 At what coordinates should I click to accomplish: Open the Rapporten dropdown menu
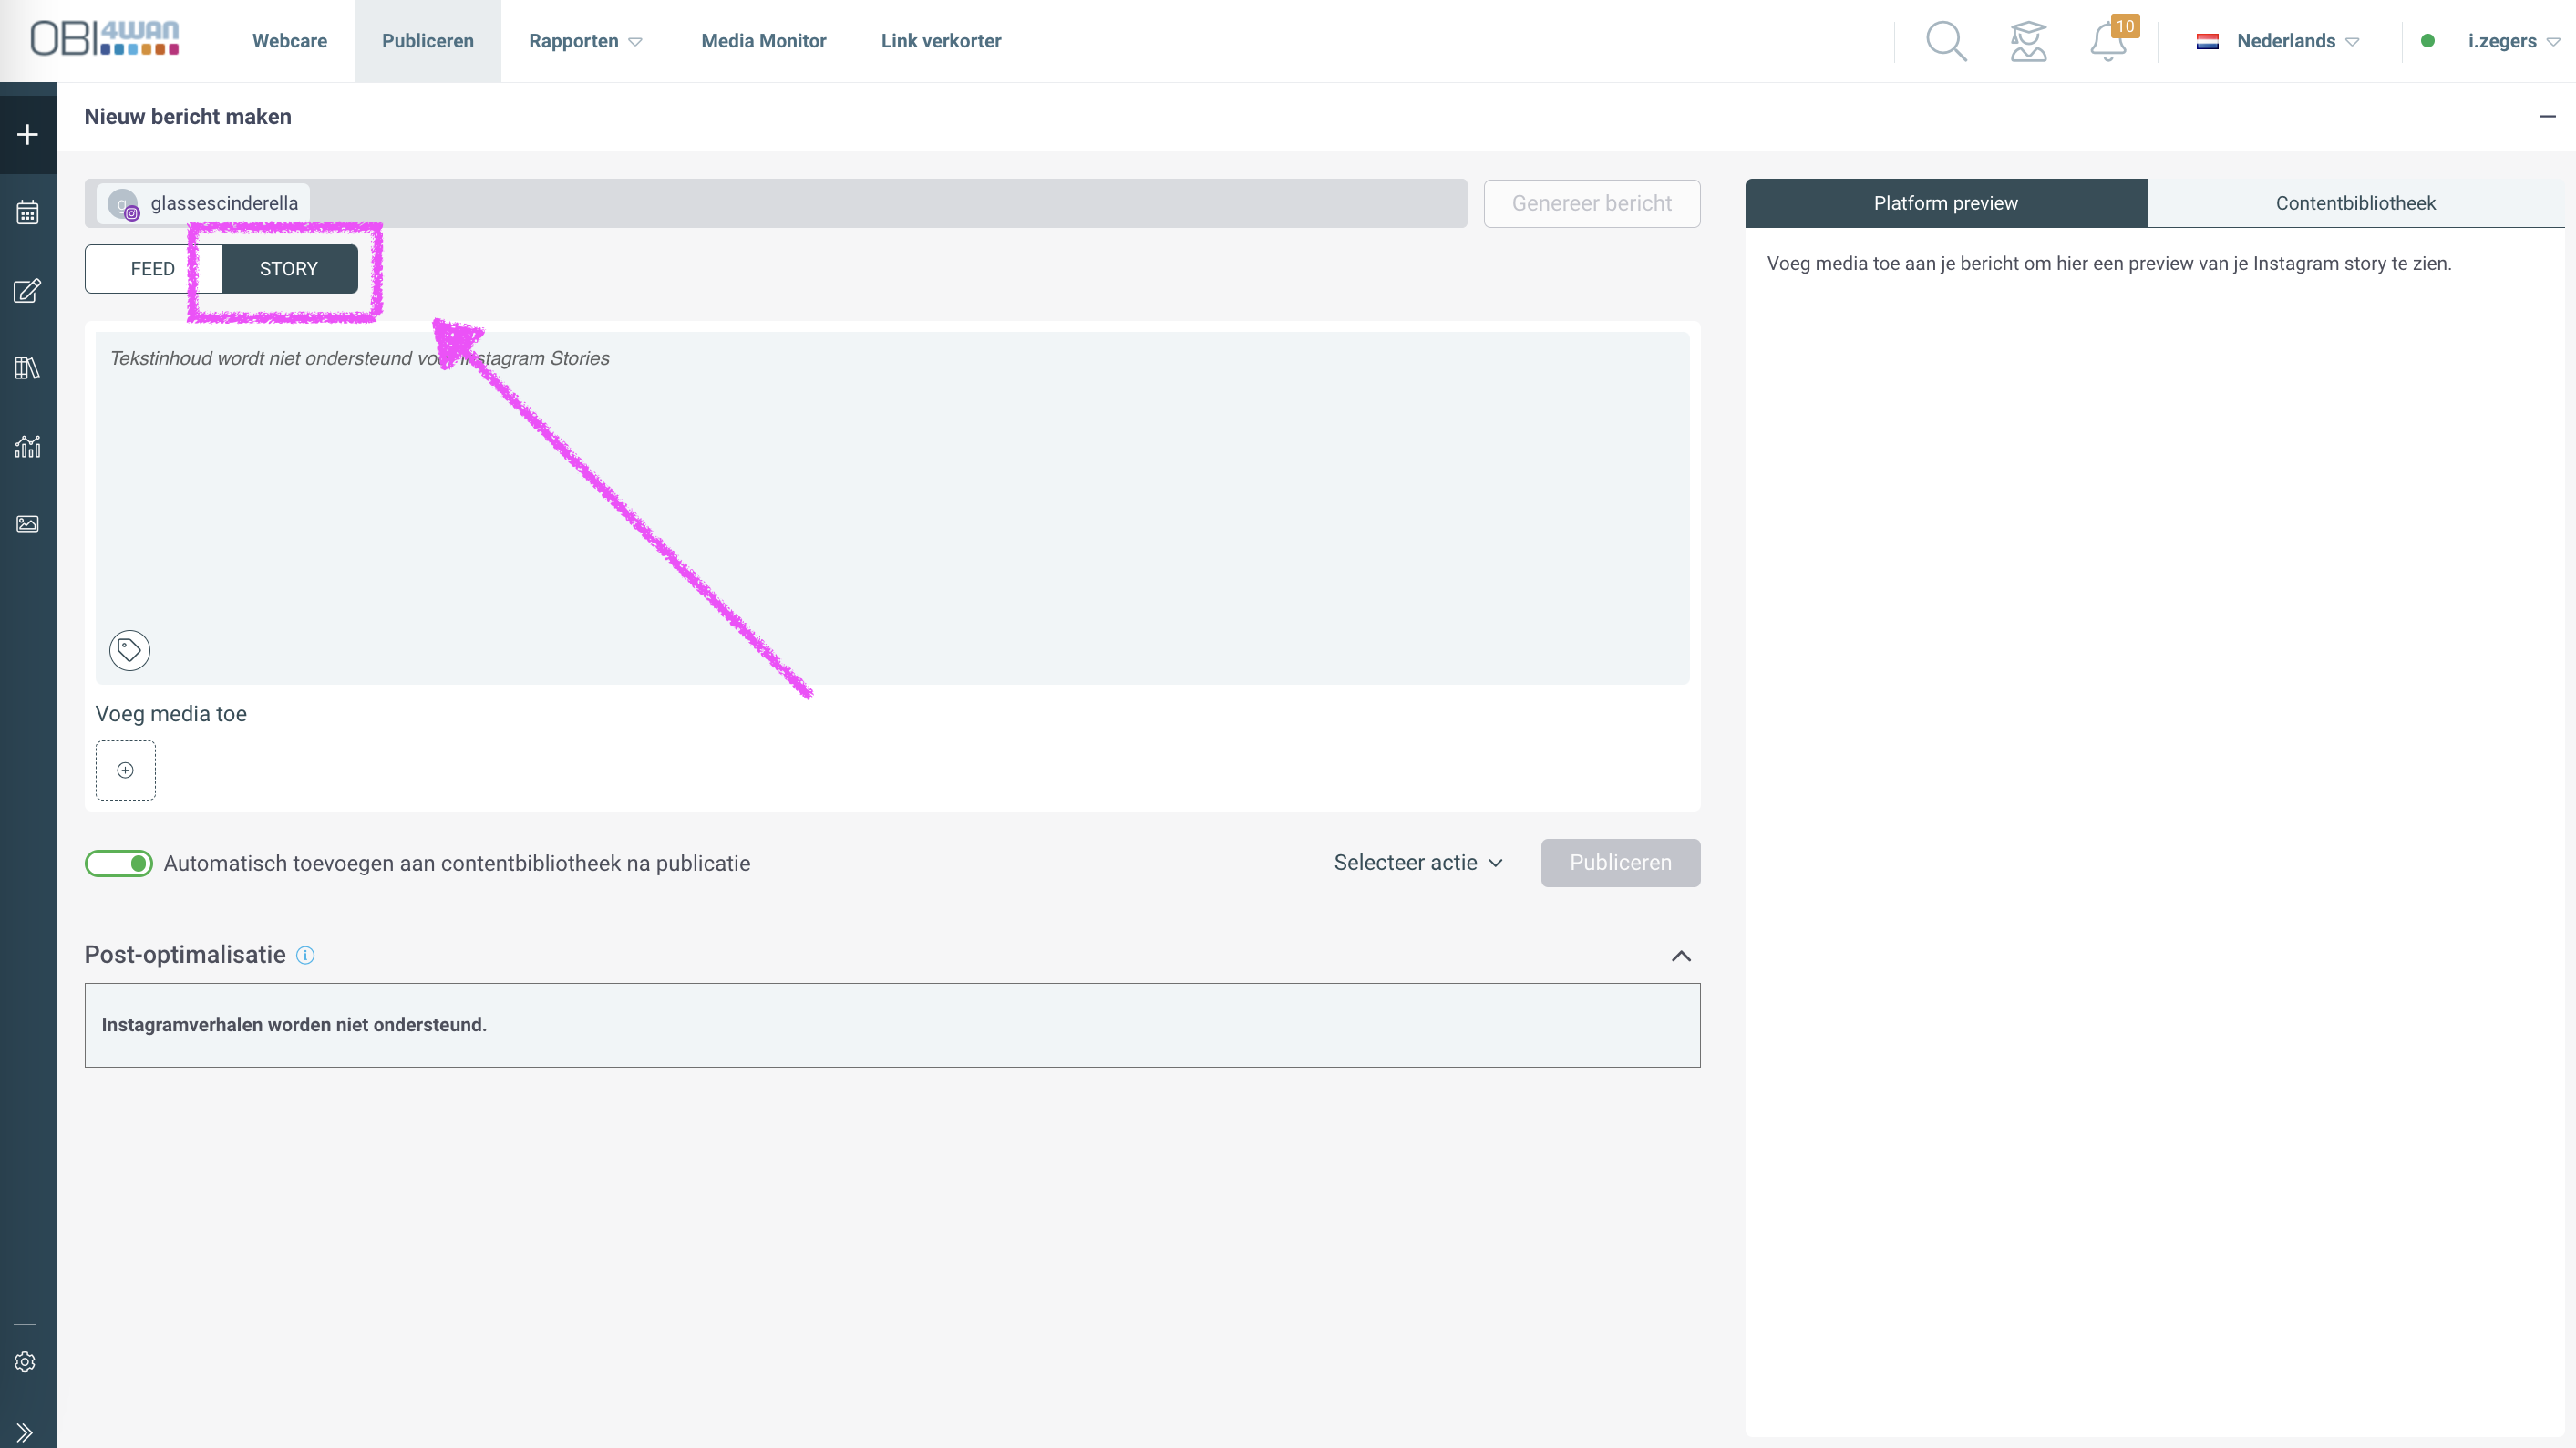click(585, 41)
